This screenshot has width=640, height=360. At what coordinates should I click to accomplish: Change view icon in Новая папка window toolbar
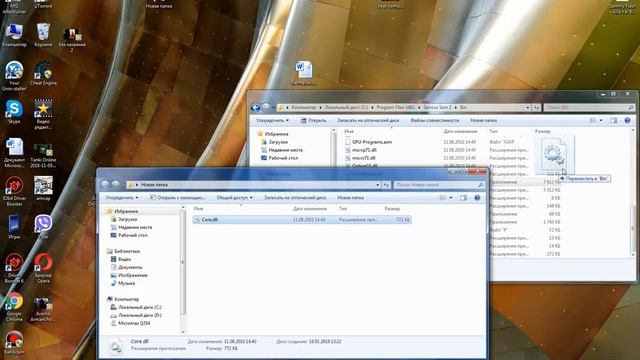tap(442, 198)
